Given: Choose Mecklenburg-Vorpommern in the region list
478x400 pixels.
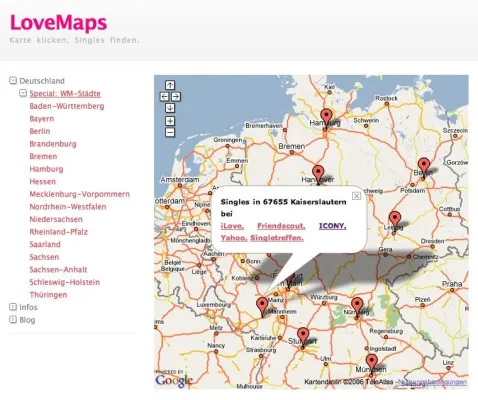Looking at the screenshot, I should pyautogui.click(x=79, y=194).
